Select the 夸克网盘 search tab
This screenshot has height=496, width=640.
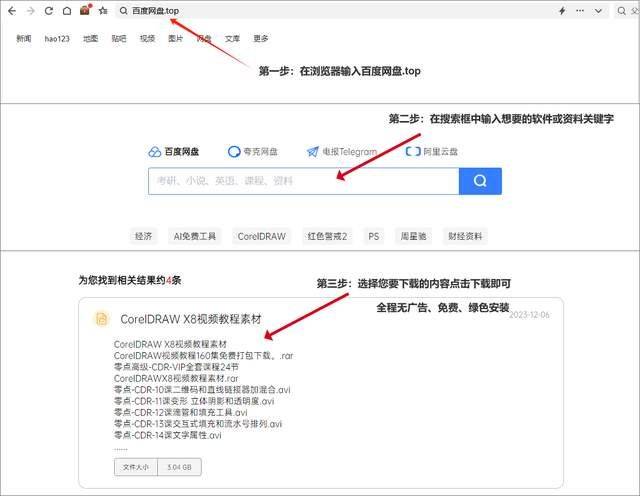(253, 152)
